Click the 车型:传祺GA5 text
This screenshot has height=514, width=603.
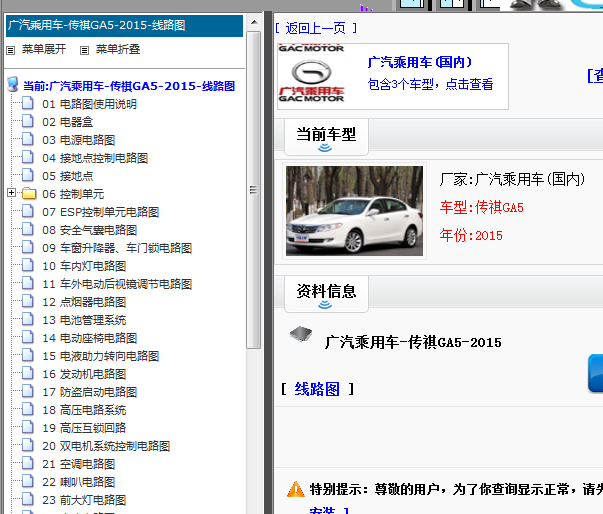coord(481,208)
